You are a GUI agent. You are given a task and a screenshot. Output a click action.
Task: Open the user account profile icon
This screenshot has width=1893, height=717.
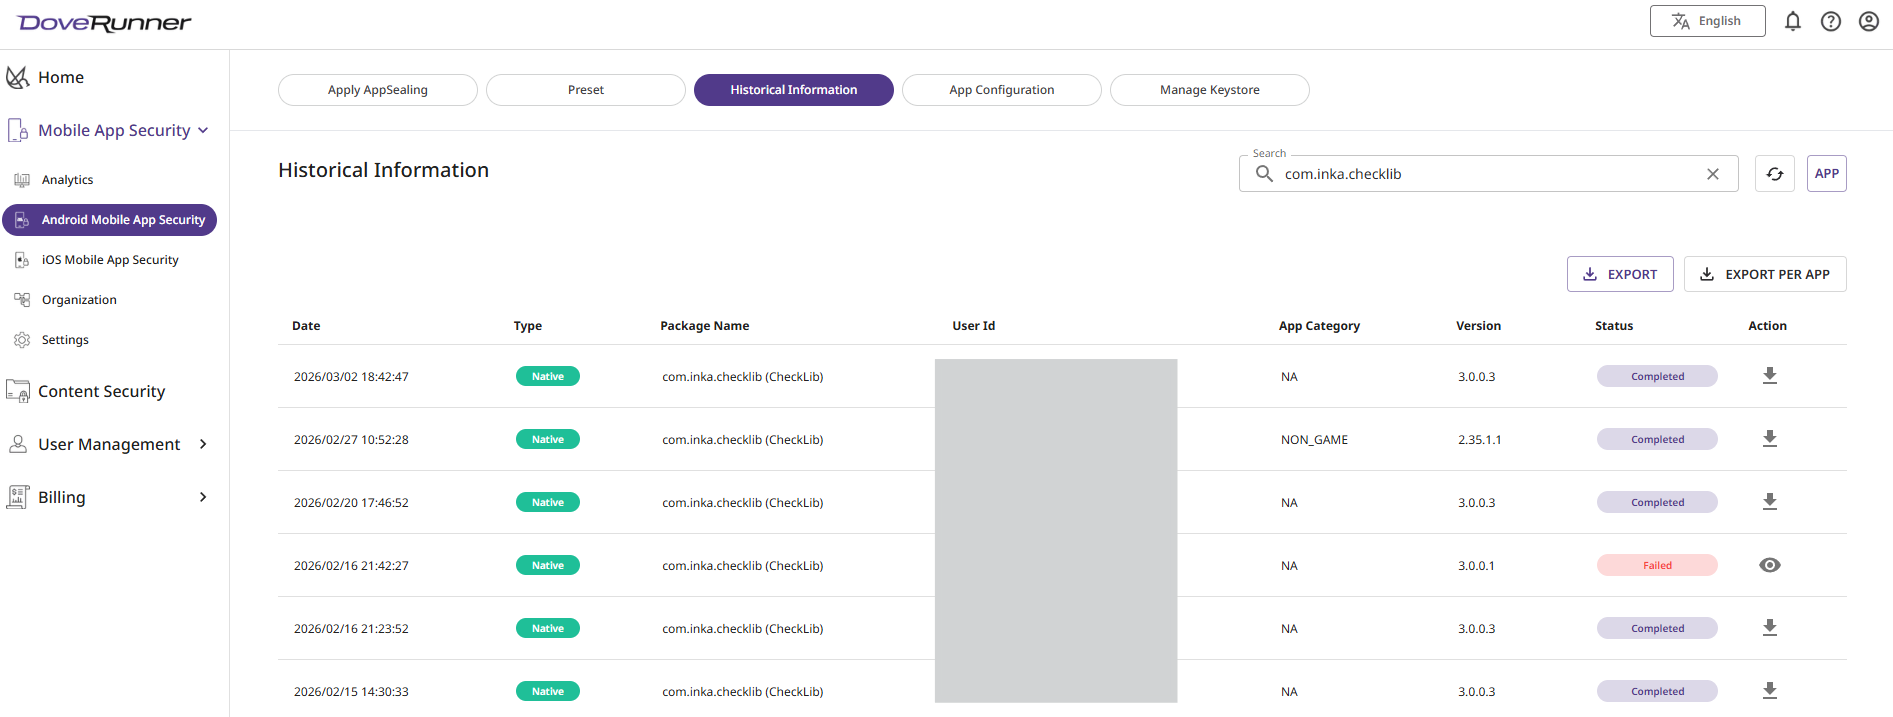pyautogui.click(x=1868, y=21)
